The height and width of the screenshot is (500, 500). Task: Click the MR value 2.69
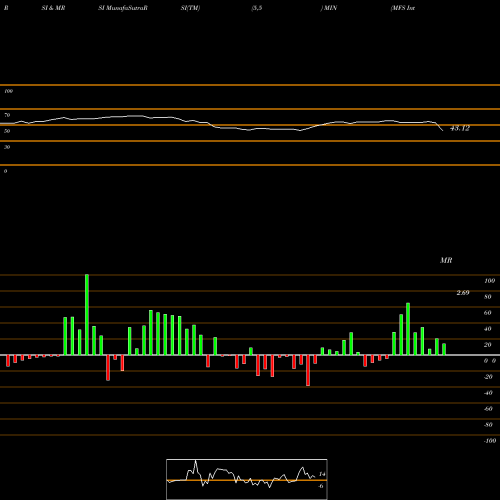coord(463,293)
